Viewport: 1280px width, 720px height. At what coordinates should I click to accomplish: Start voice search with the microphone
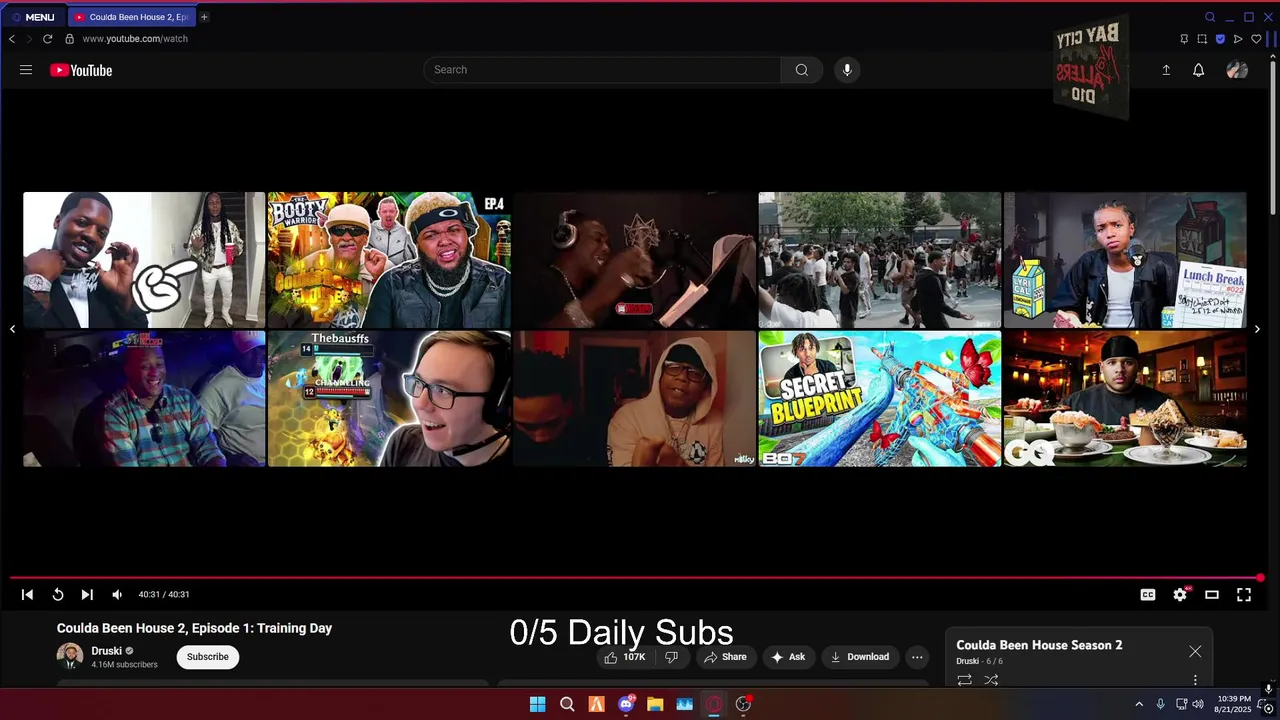click(847, 70)
